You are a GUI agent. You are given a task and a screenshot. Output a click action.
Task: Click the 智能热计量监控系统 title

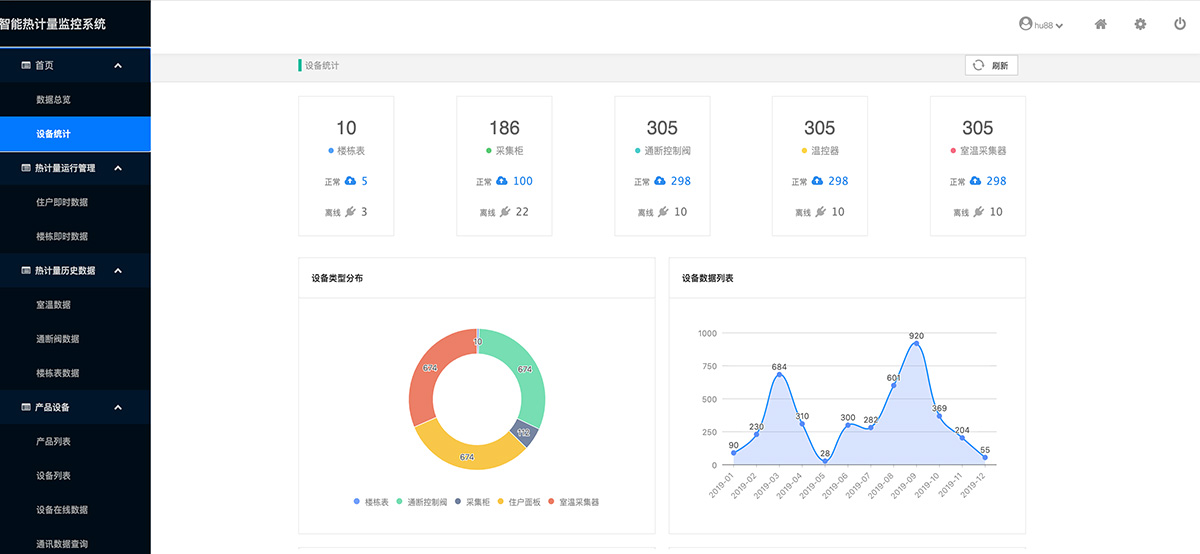pyautogui.click(x=52, y=23)
